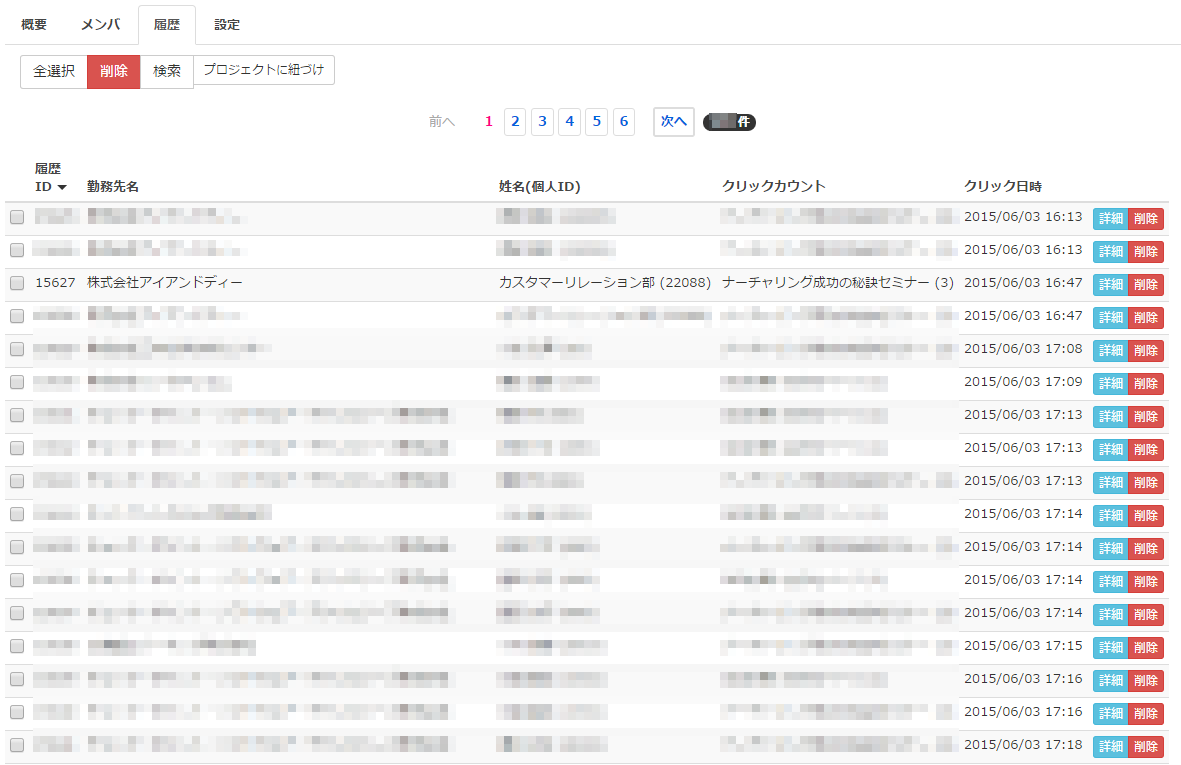This screenshot has height=765, width=1181.
Task: Click the 検索 button
Action: pyautogui.click(x=167, y=72)
